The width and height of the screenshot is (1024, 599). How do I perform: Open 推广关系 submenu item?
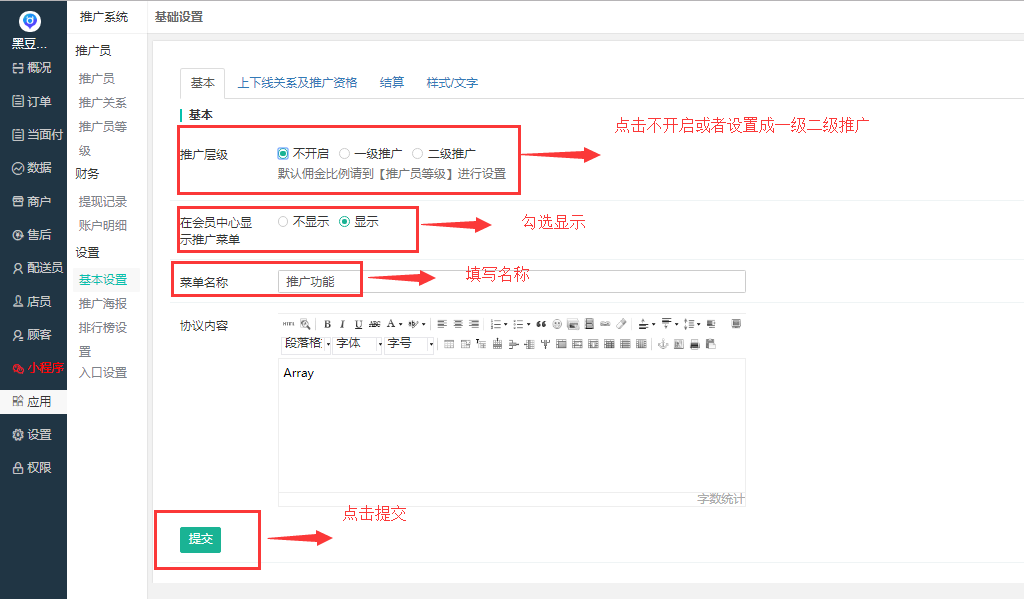coord(103,103)
